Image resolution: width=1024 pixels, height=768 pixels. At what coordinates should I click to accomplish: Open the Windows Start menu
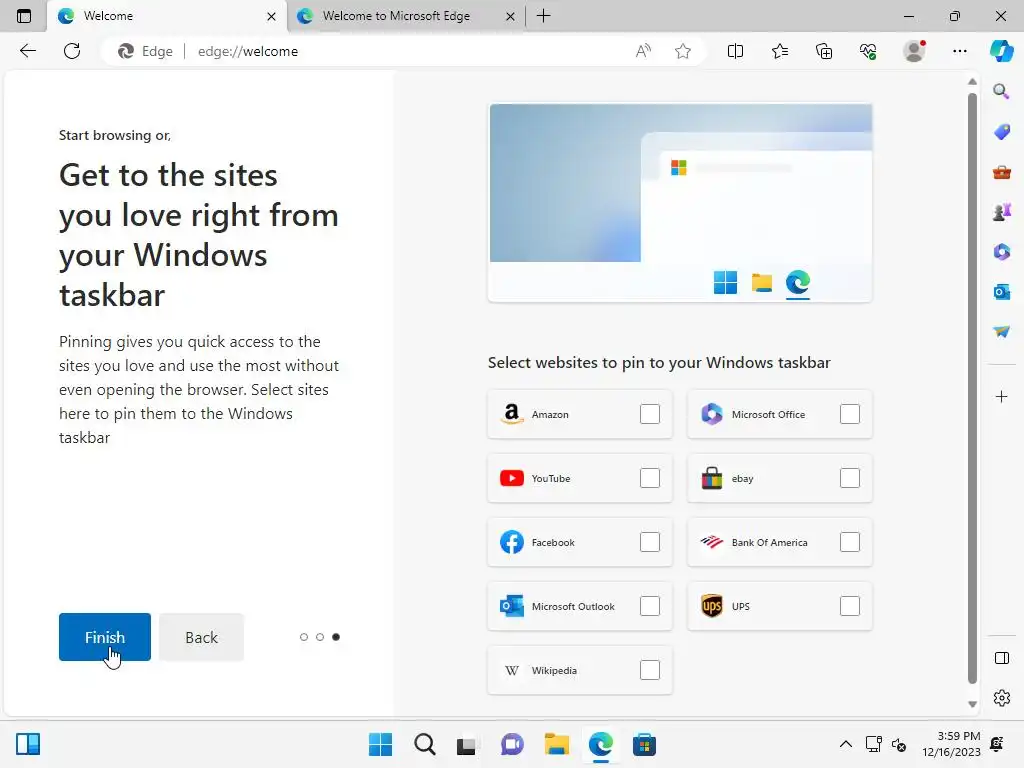tap(380, 744)
